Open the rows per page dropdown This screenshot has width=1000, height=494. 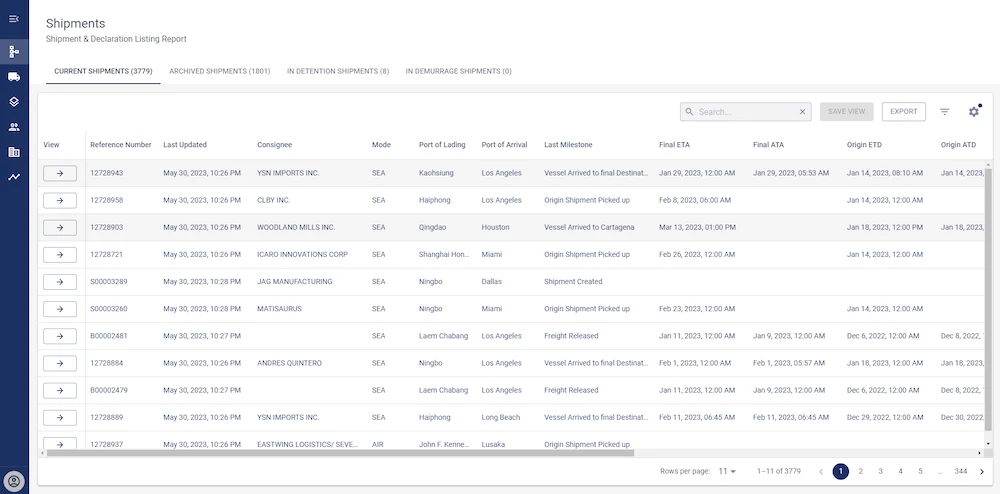(x=727, y=471)
